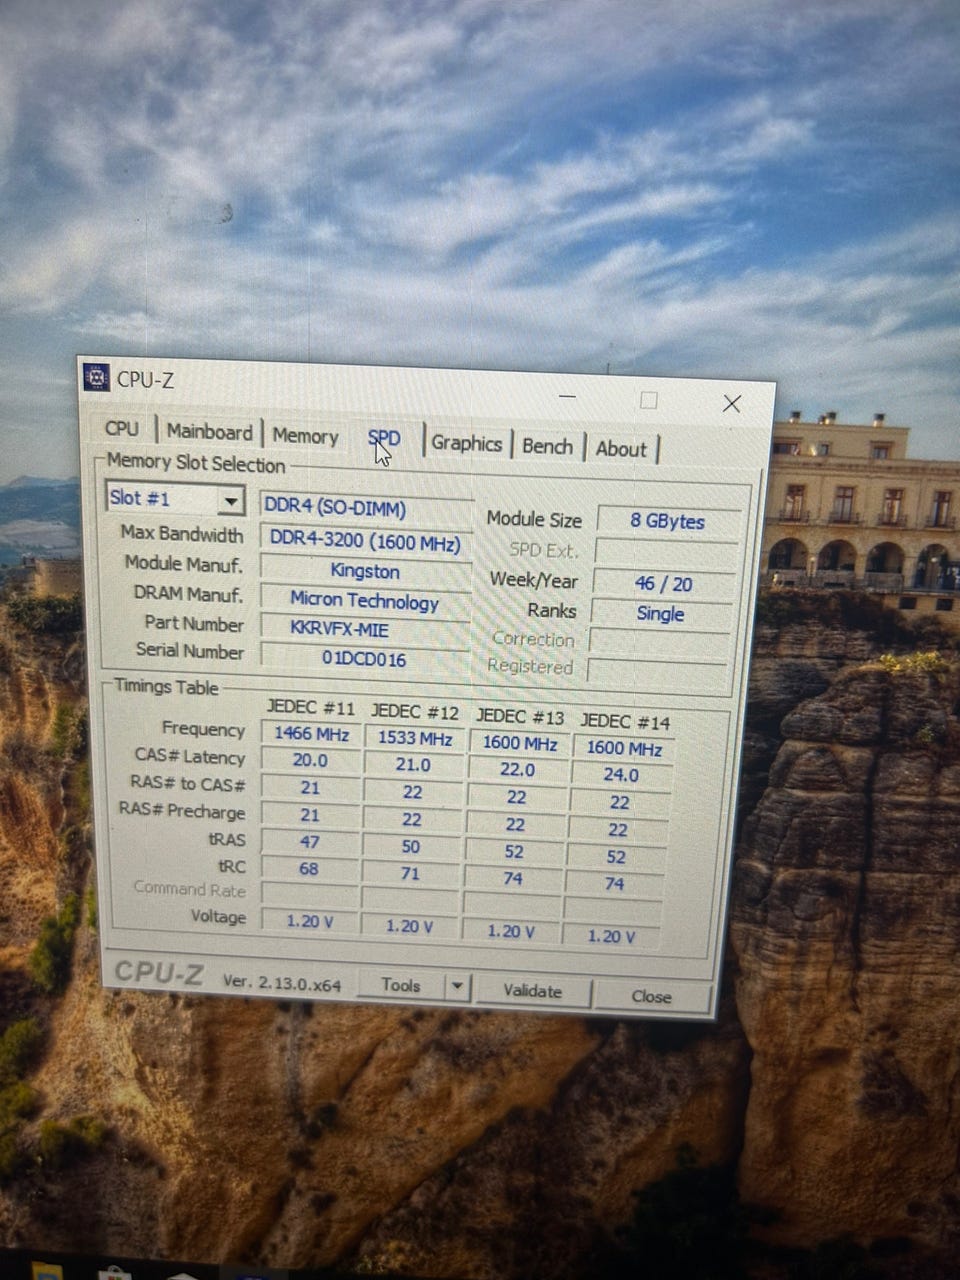Click the Close button at bottom
Screen dimensions: 960x1280
coord(651,996)
